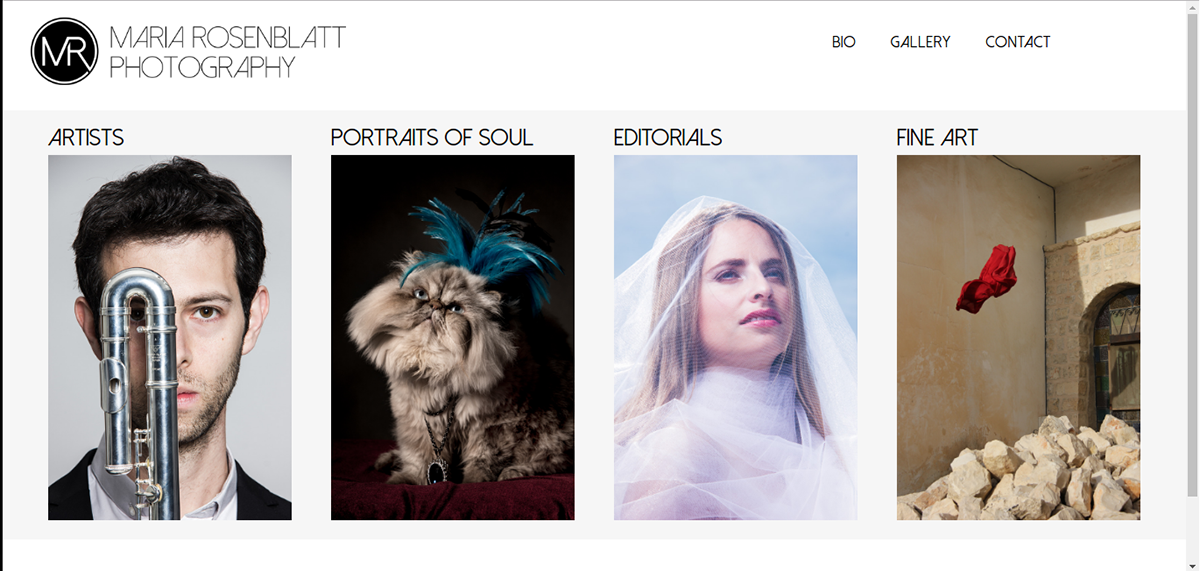Open the BIO menu item

point(844,42)
